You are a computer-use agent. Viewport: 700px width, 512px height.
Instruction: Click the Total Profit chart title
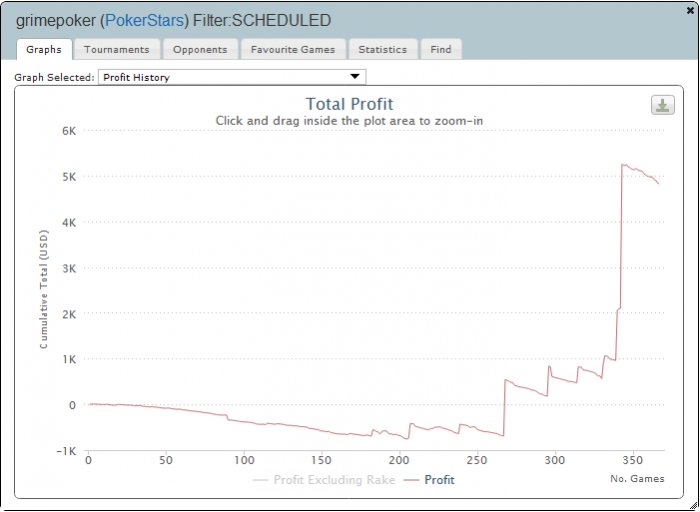pos(350,104)
